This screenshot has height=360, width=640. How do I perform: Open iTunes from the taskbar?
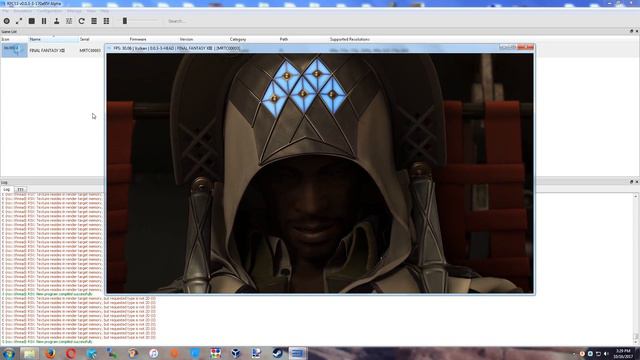[153, 353]
